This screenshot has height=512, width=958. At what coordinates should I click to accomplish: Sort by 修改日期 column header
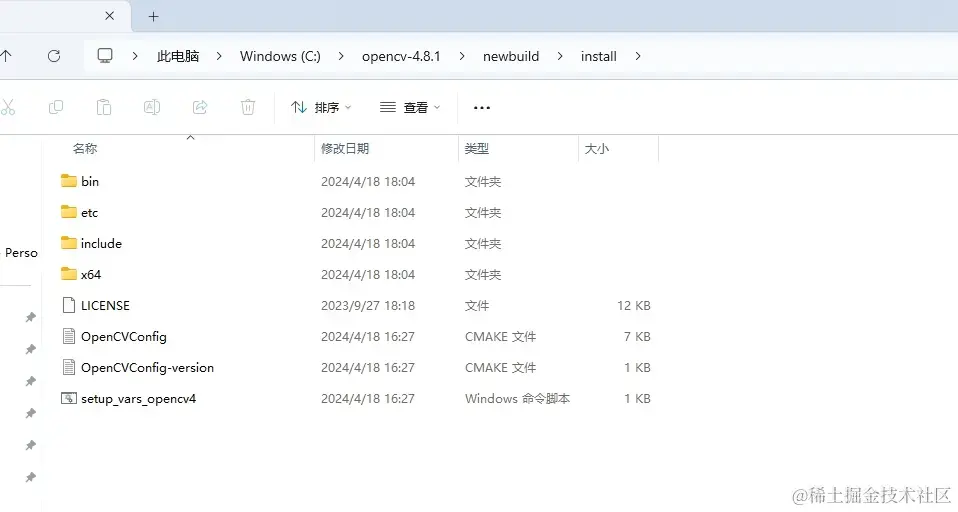pyautogui.click(x=345, y=148)
